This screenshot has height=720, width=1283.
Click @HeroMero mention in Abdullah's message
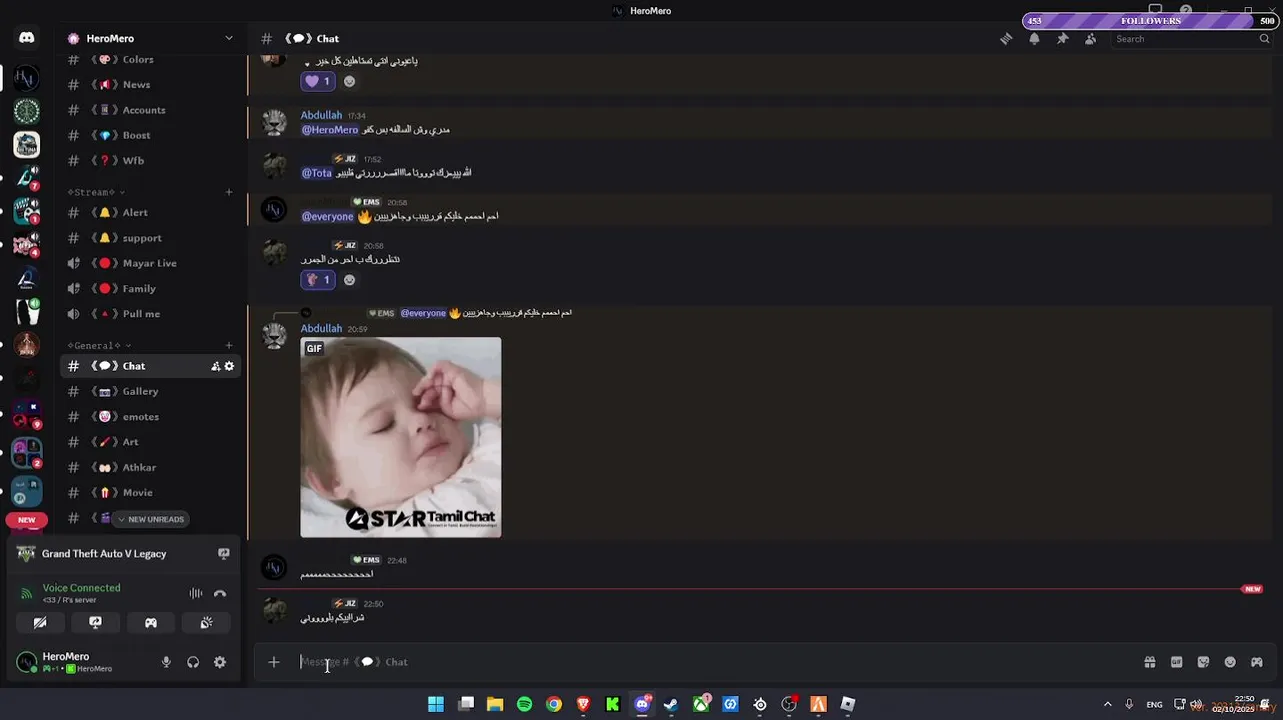[330, 130]
